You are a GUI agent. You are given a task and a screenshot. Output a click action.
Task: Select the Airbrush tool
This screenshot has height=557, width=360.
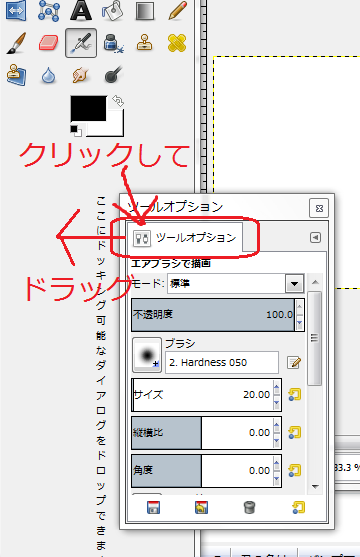pyautogui.click(x=81, y=43)
